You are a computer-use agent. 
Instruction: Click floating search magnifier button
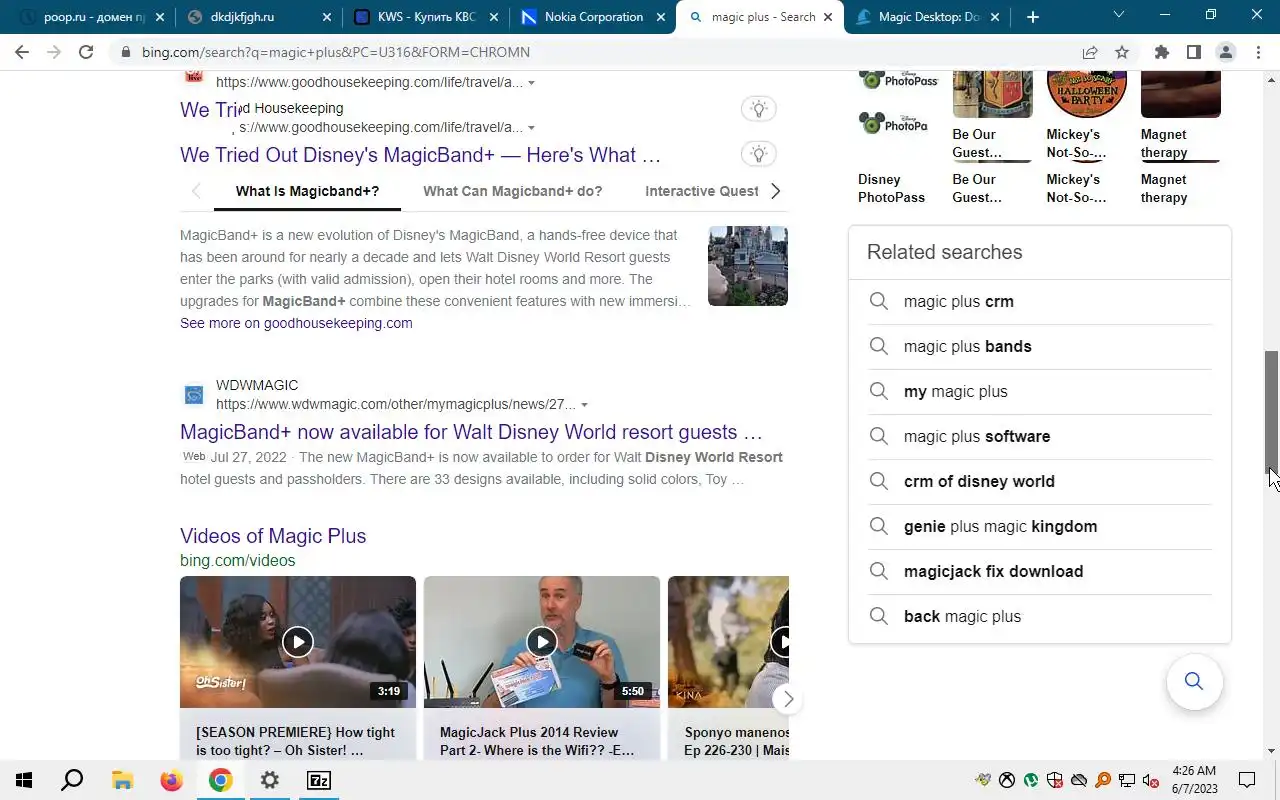tap(1194, 682)
